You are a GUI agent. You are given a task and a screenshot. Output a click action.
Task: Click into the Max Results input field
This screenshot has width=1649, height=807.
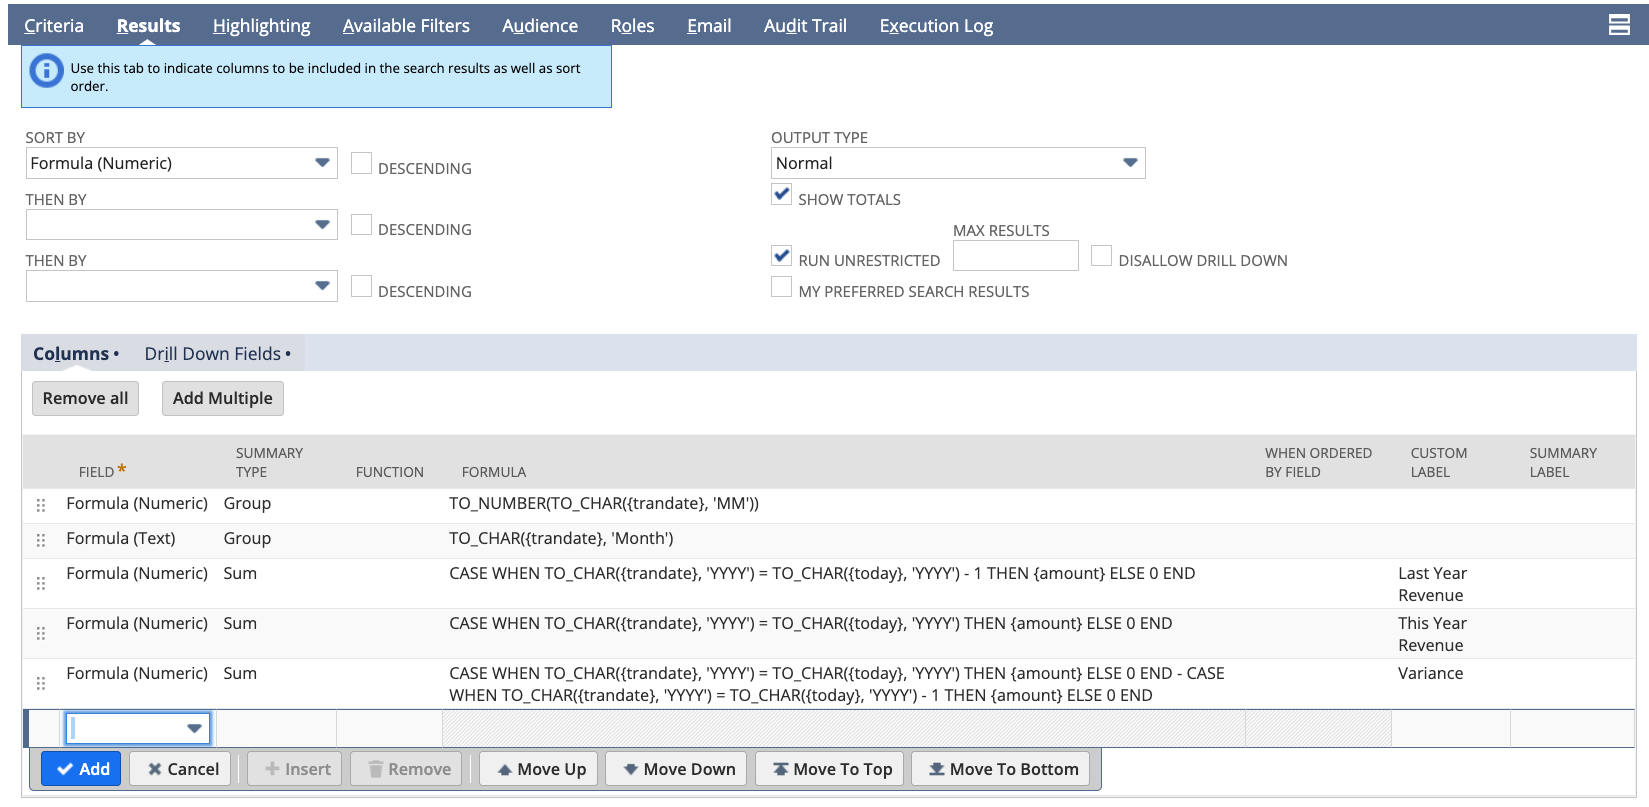(x=1015, y=256)
